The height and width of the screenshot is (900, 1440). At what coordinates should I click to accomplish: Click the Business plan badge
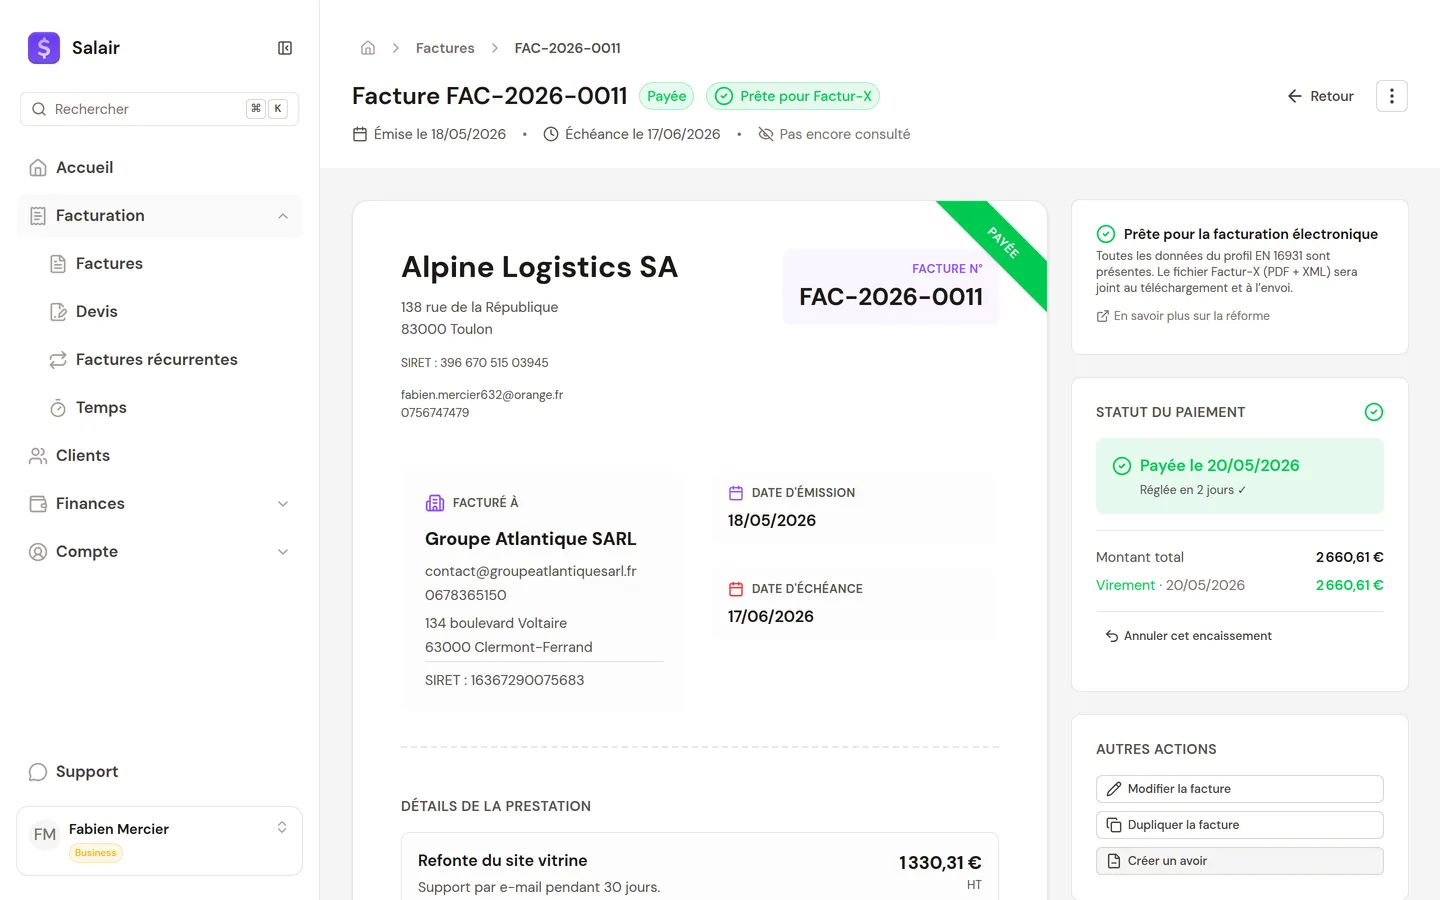[96, 853]
